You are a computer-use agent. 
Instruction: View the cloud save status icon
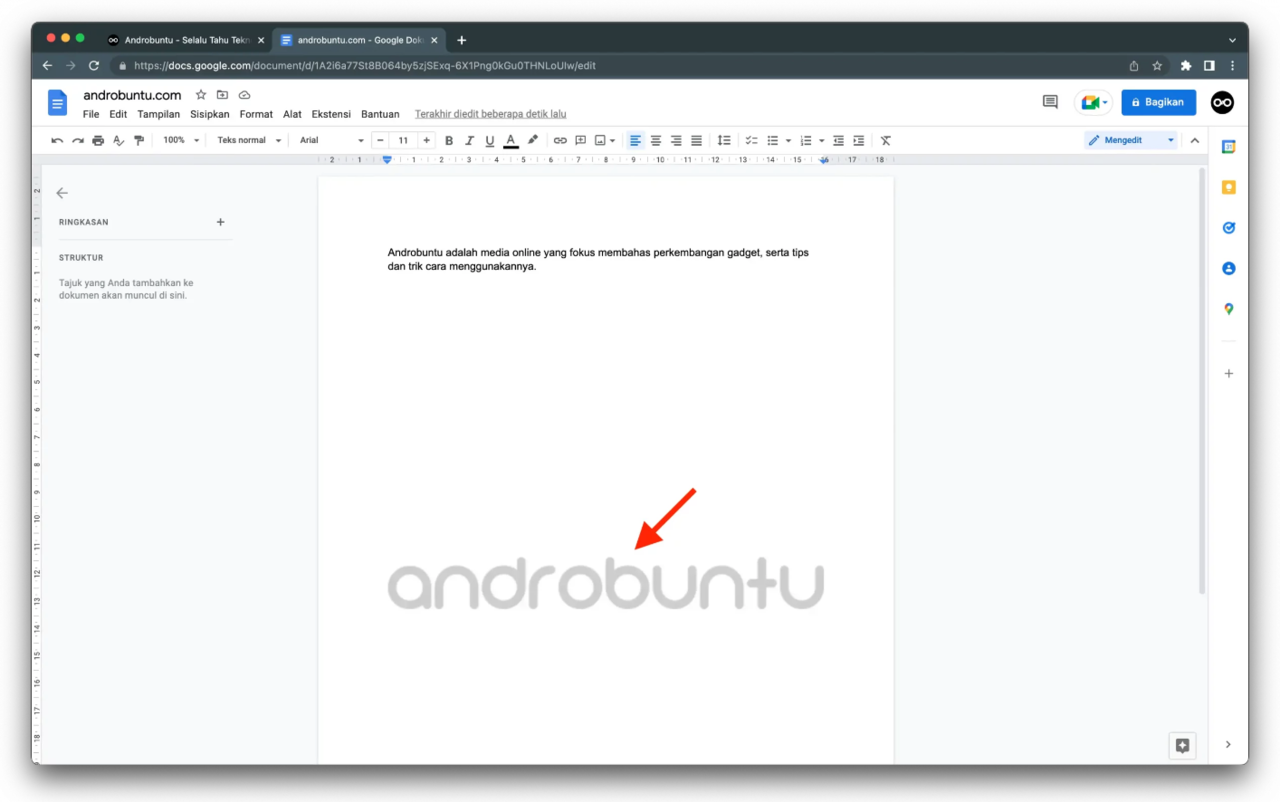244,95
